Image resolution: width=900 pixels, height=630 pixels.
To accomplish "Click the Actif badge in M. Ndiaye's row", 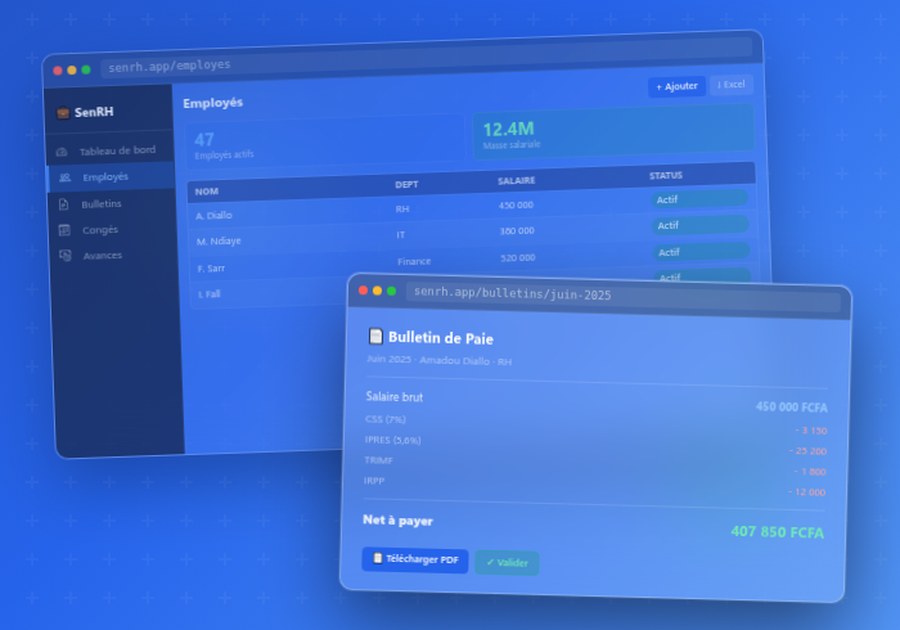I will click(x=700, y=225).
